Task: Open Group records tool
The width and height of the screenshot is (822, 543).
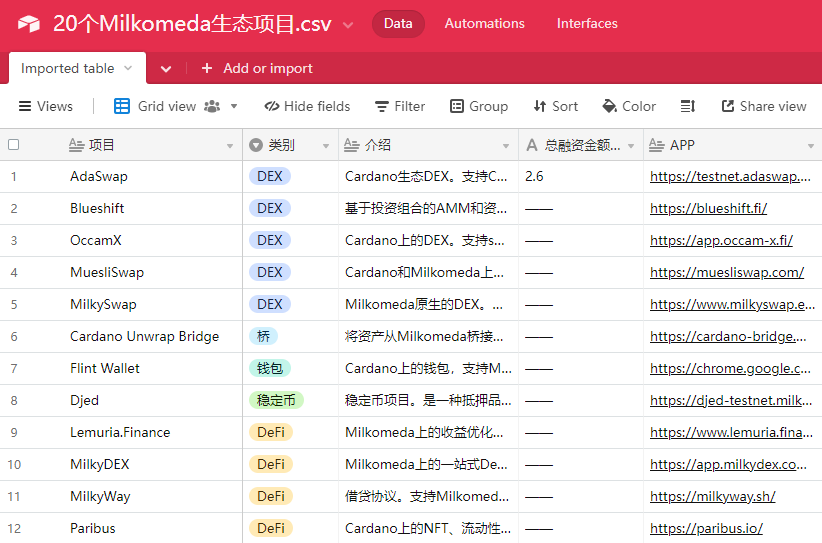Action: click(x=478, y=106)
